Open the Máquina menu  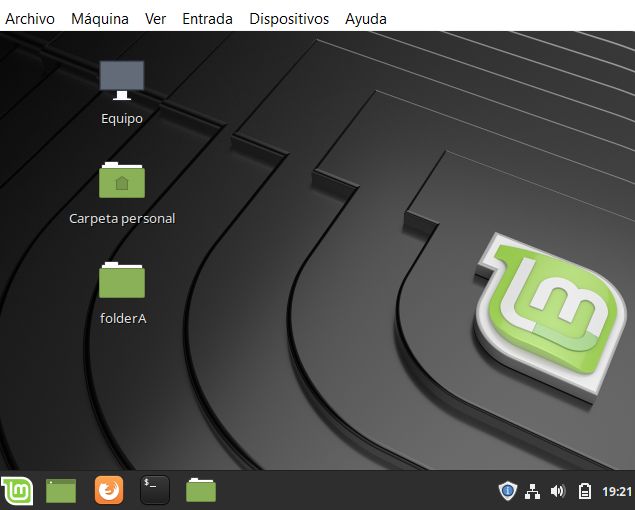point(100,19)
